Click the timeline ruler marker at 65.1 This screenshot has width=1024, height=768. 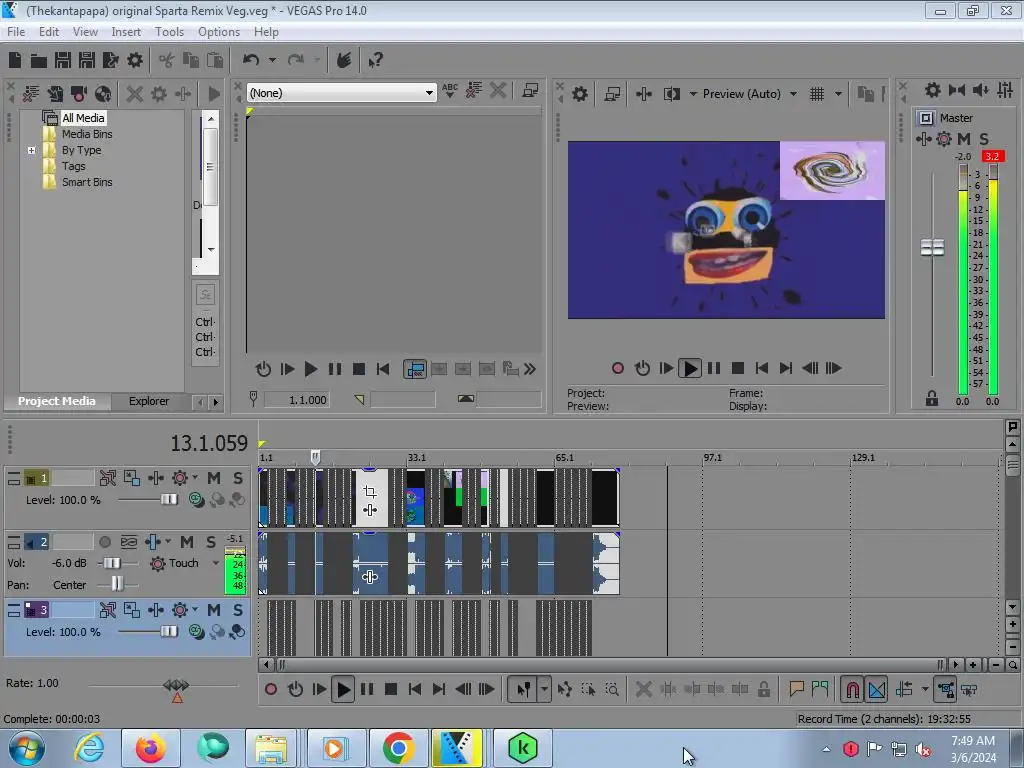click(x=564, y=458)
